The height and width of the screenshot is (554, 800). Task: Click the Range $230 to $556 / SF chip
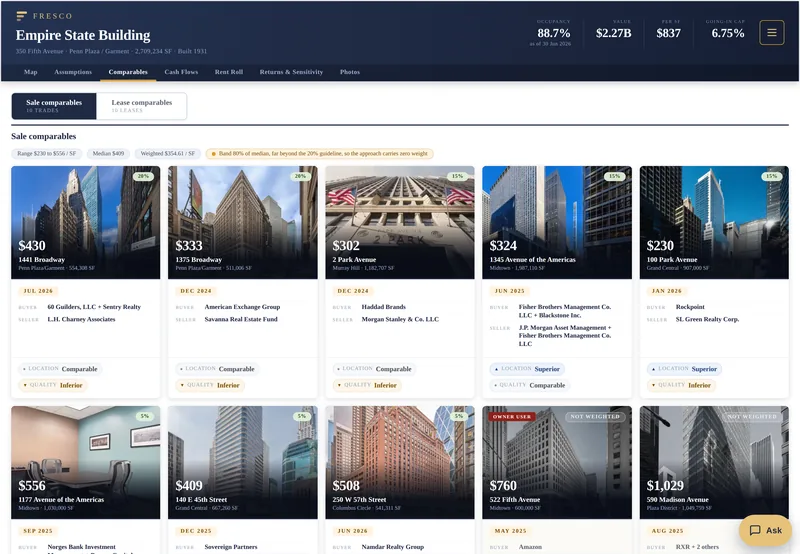coord(46,154)
